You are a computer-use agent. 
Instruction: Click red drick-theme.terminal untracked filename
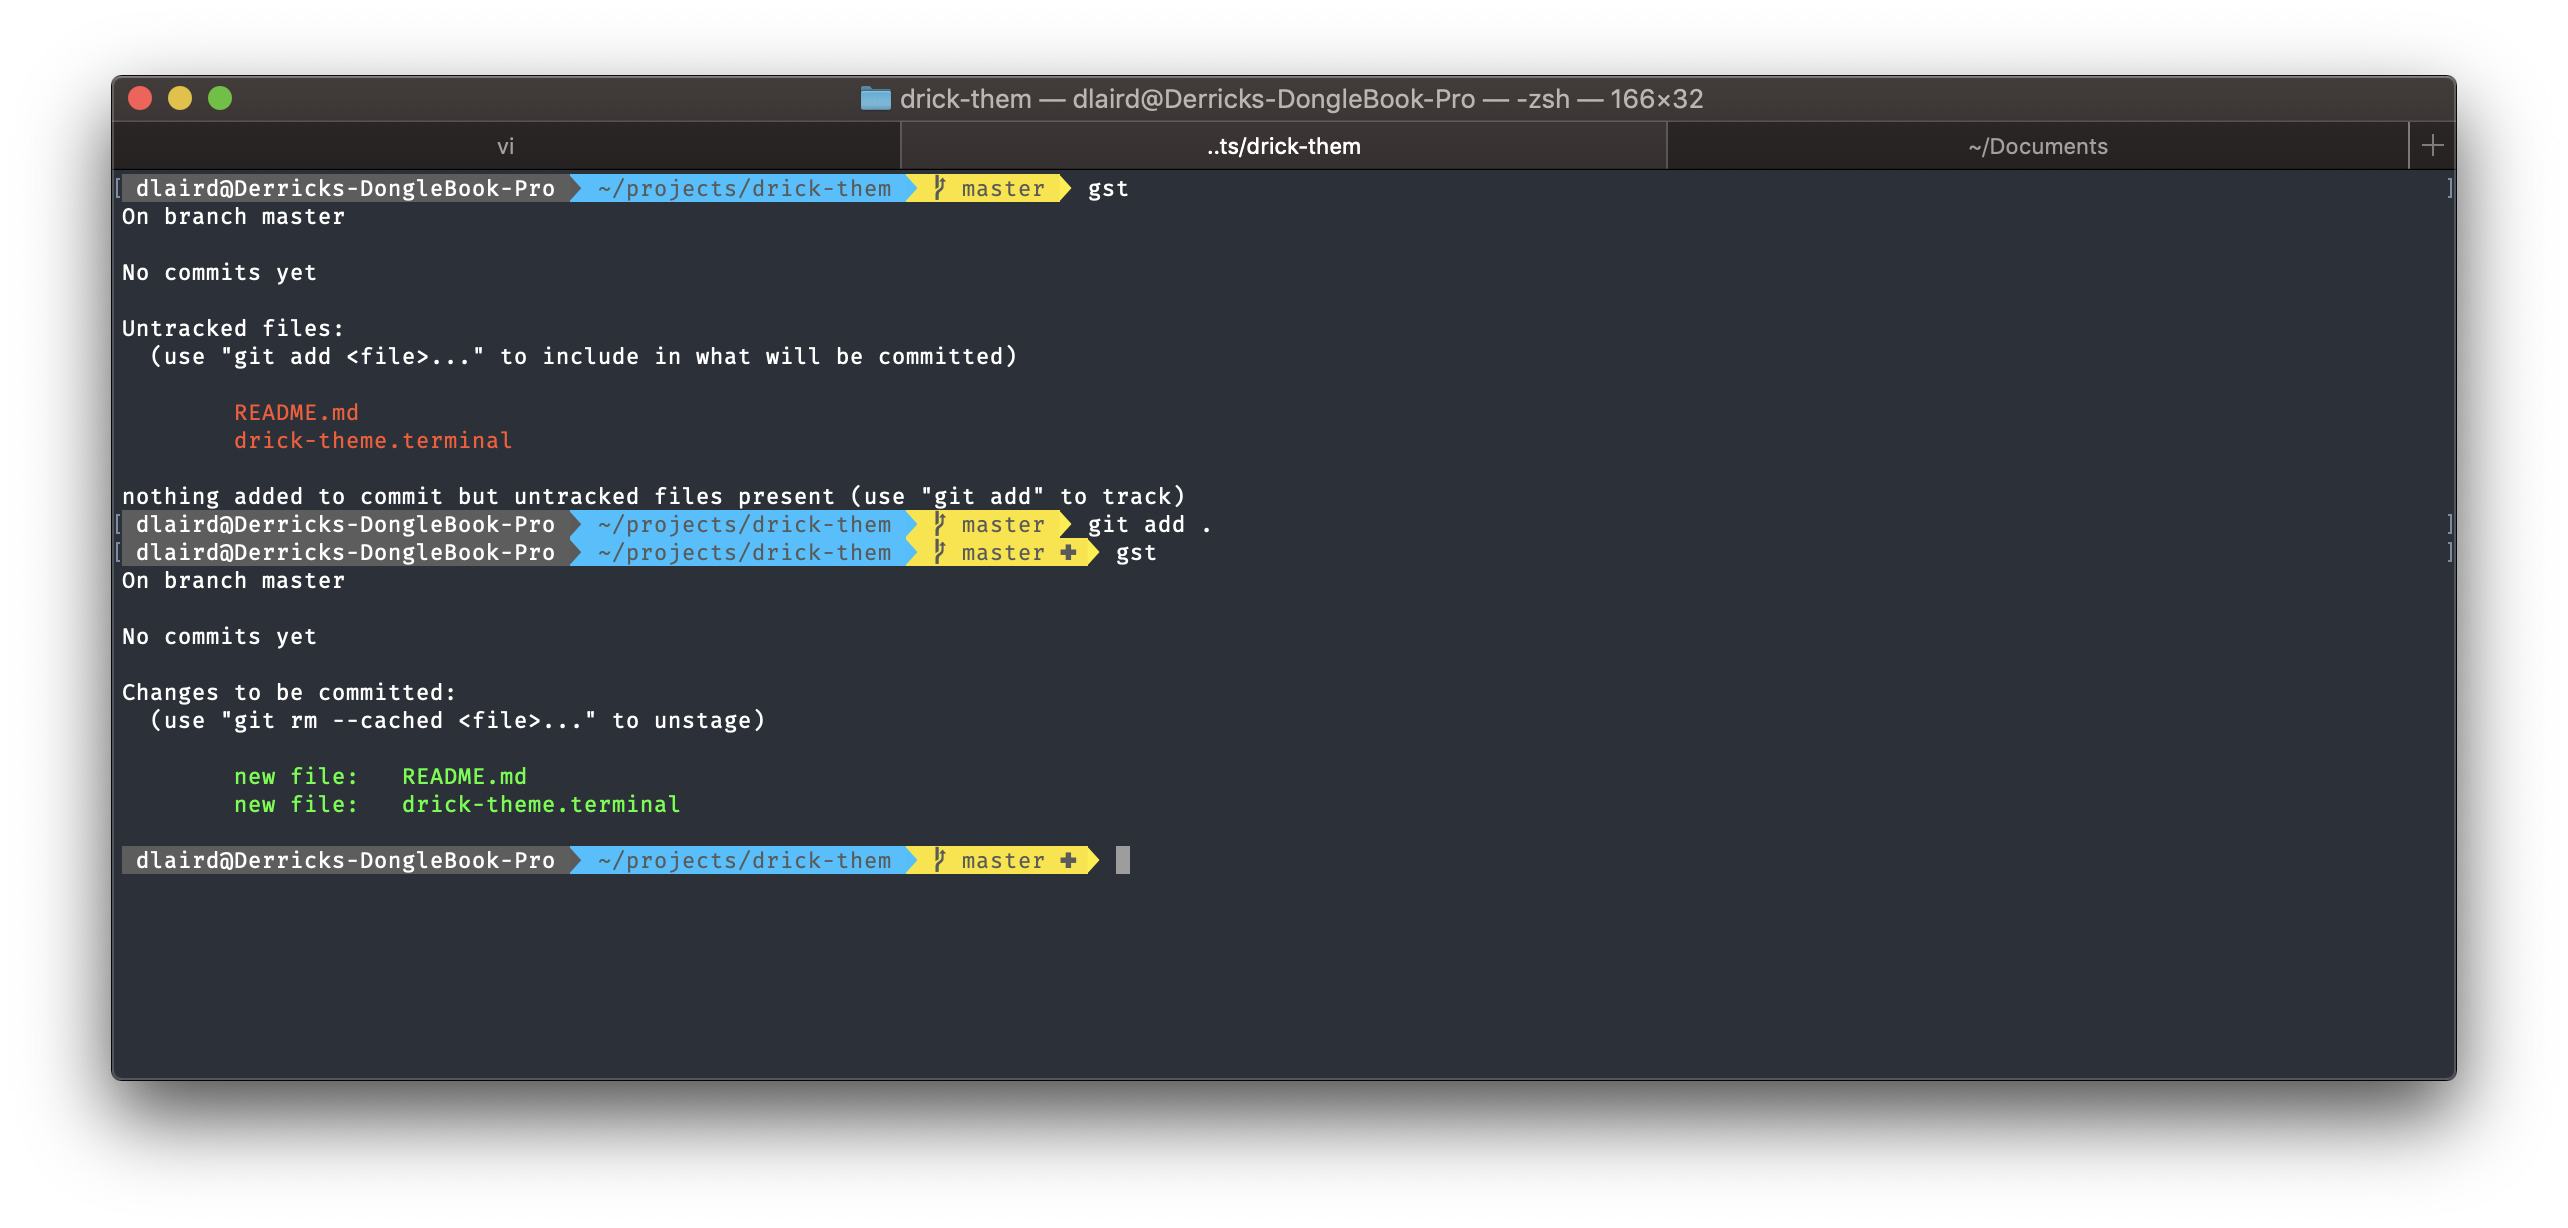(x=373, y=440)
